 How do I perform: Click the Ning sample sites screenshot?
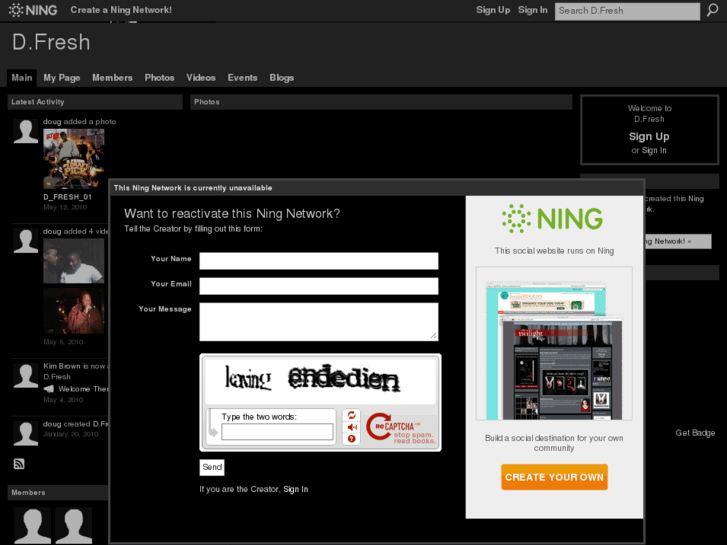554,344
